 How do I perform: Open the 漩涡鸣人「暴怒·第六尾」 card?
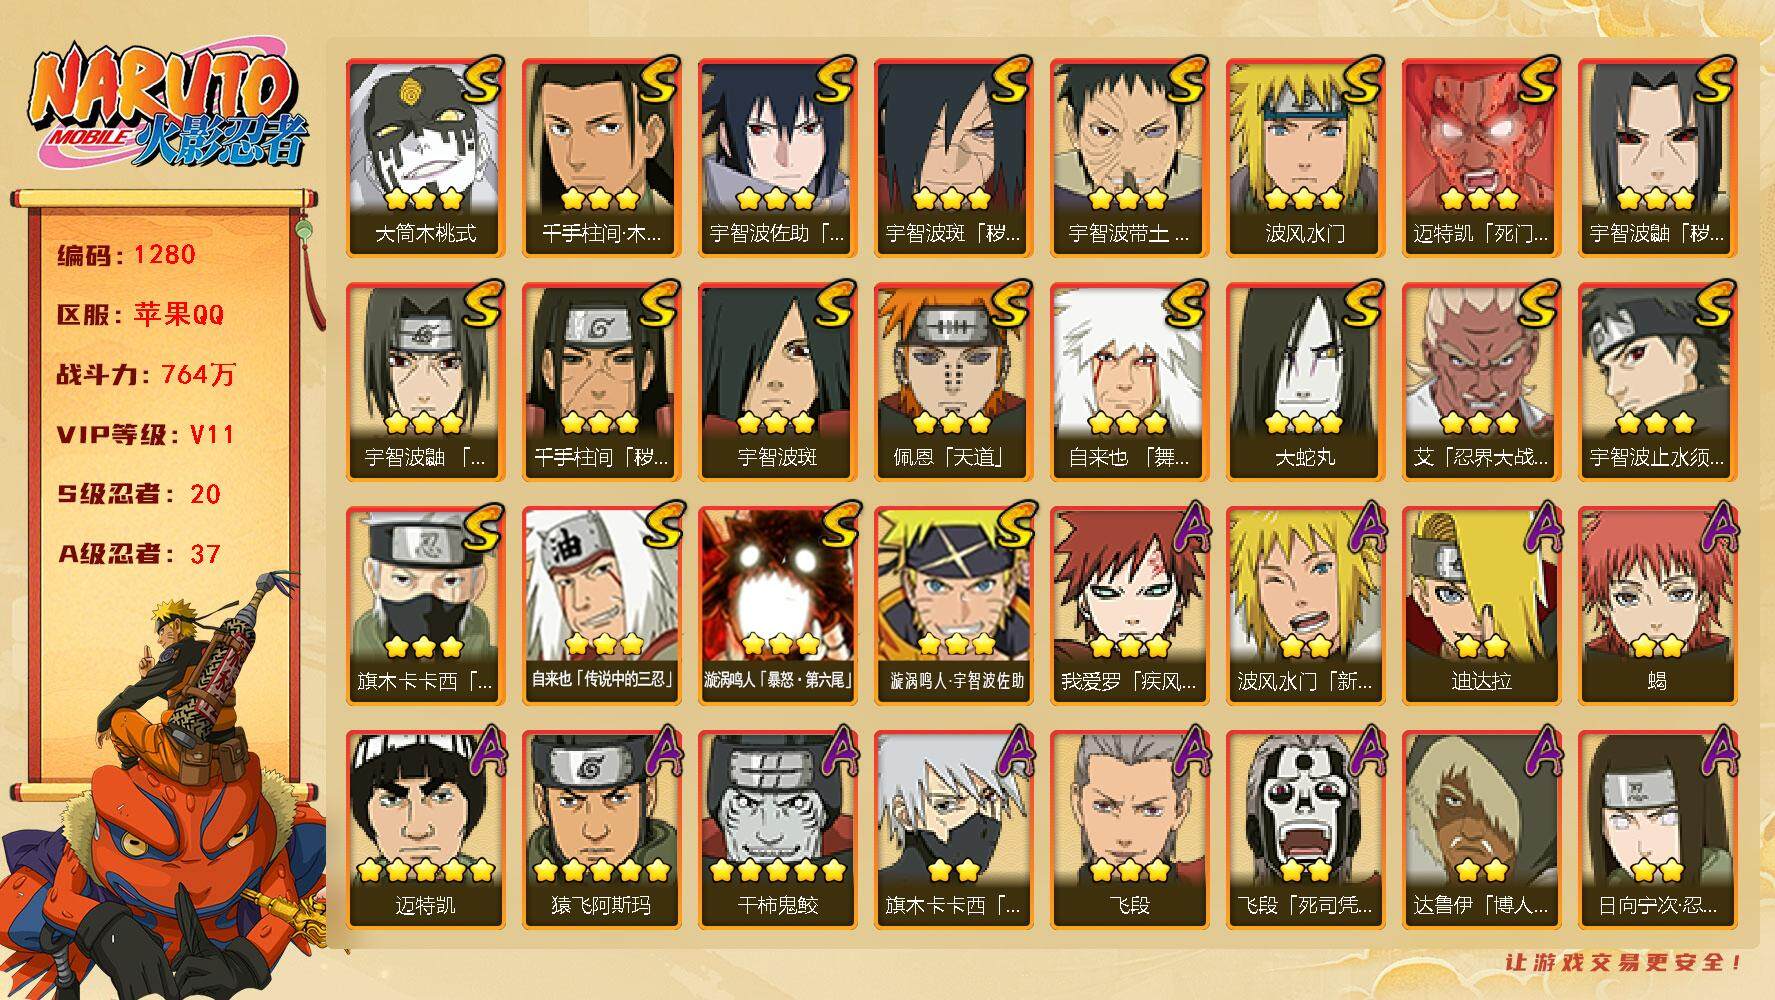[x=777, y=606]
